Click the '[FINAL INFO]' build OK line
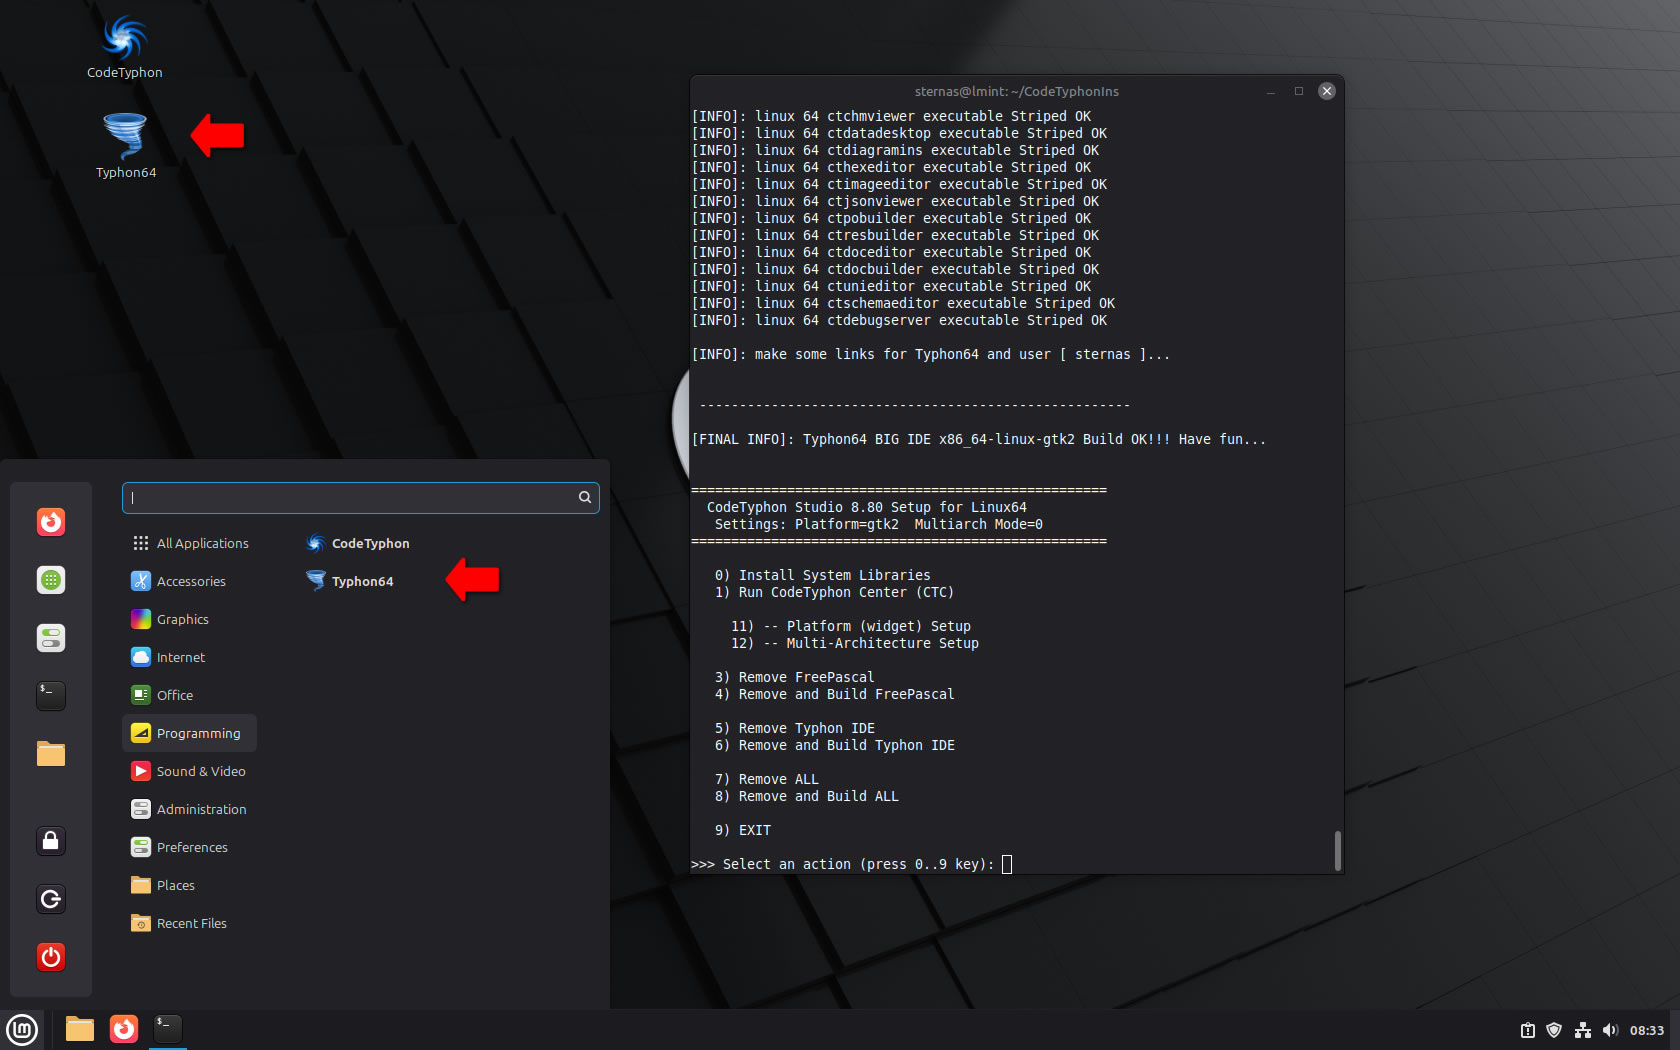Screen dimensions: 1680x1050 978,439
